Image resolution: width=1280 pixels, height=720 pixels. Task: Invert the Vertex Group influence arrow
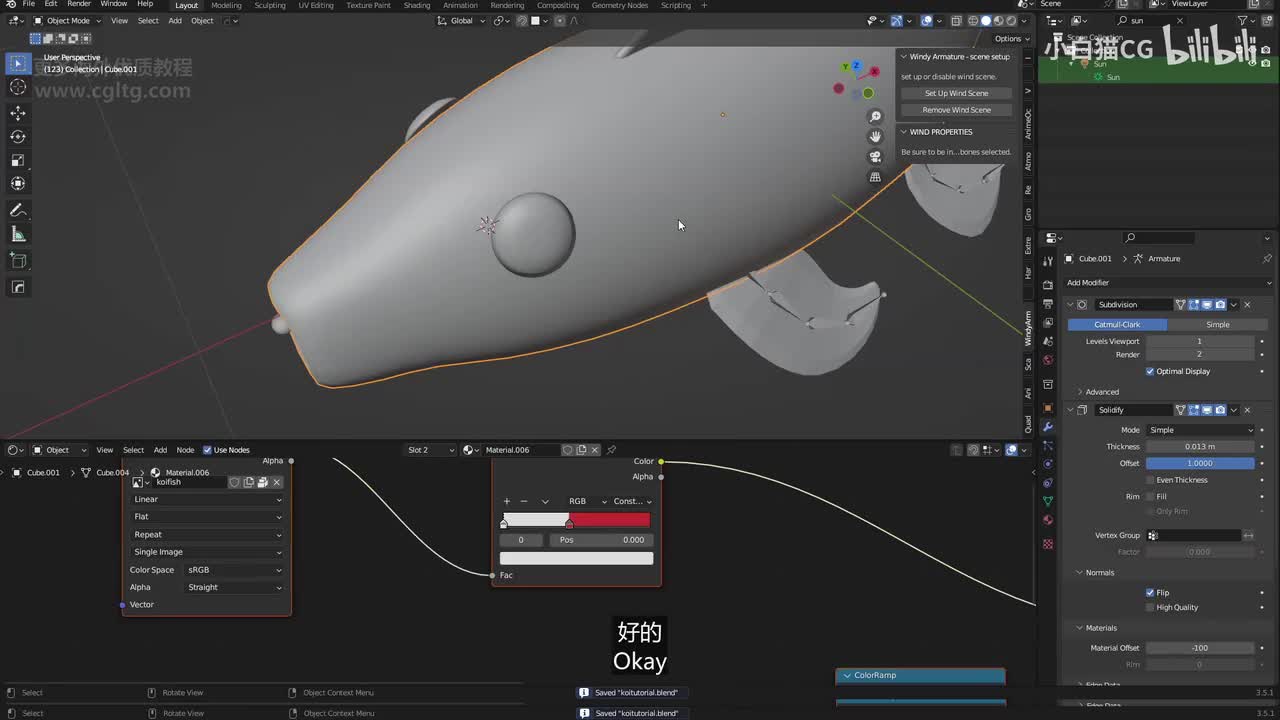(x=1248, y=536)
